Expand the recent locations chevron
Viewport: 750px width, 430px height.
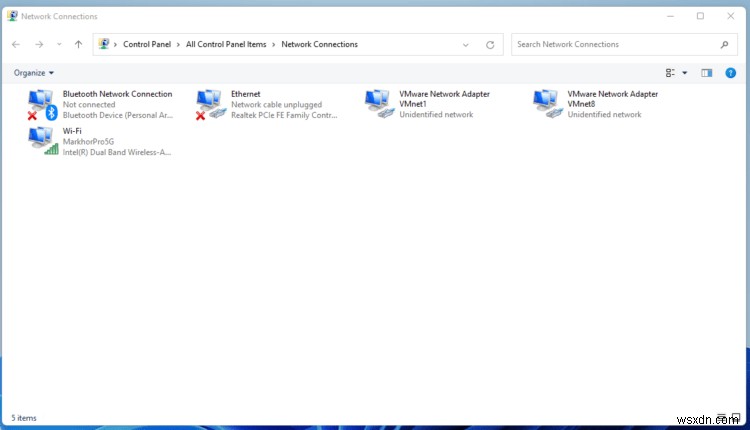tap(59, 45)
